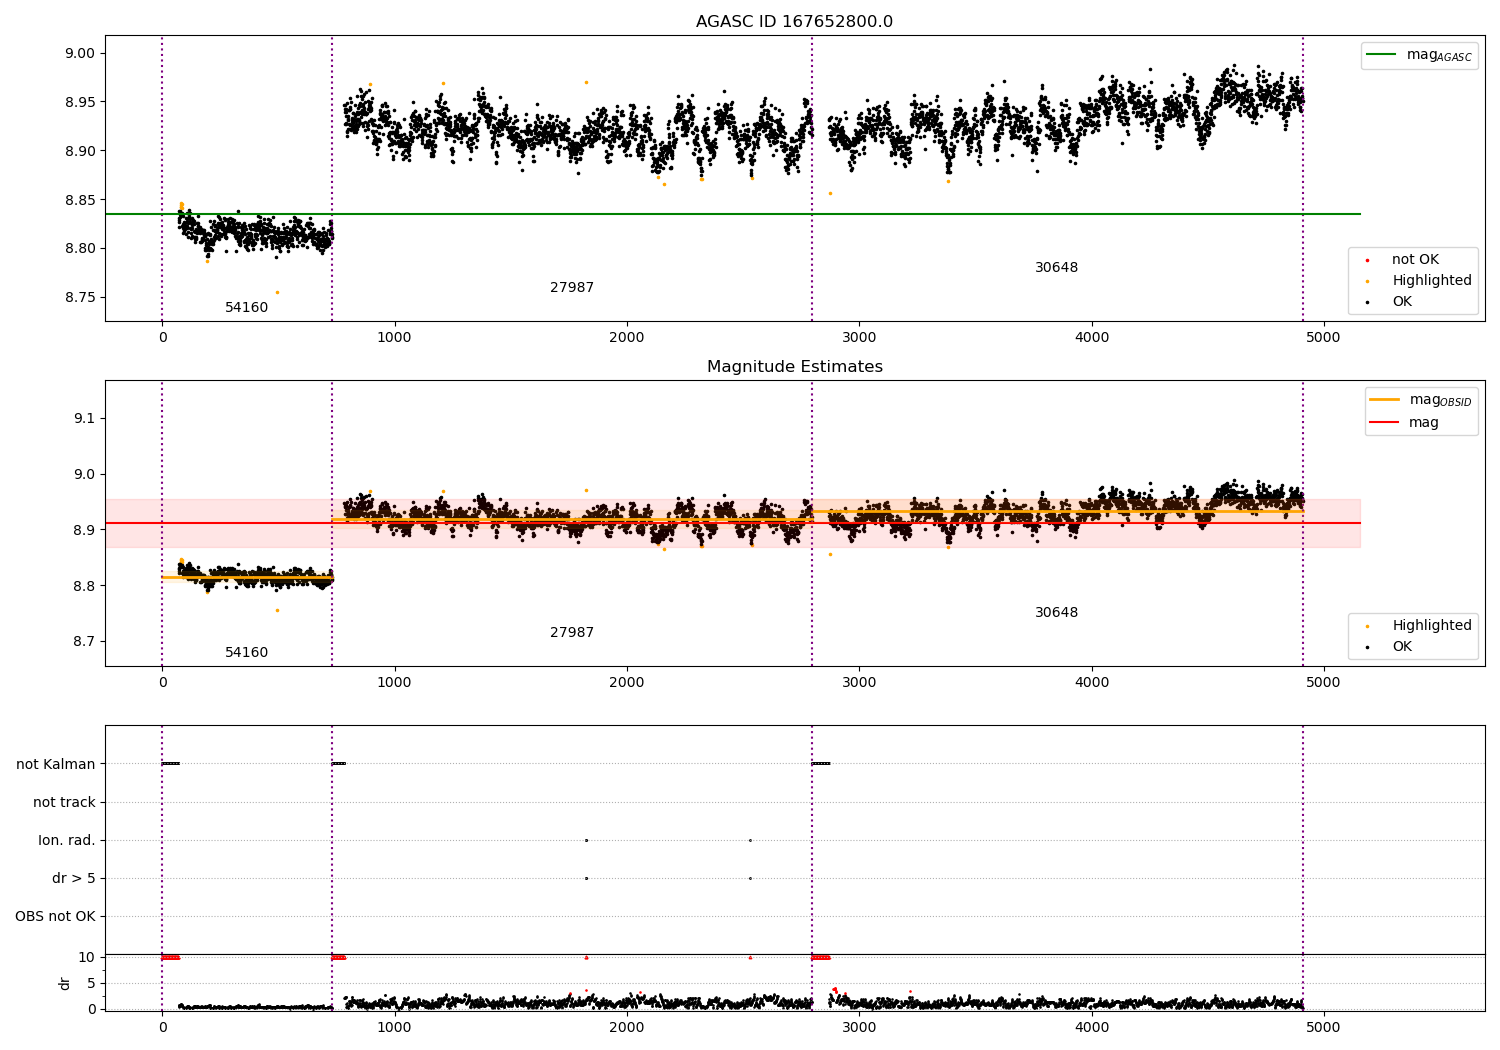Click the 8.85 y-axis tick of the top plot

[x=79, y=200]
